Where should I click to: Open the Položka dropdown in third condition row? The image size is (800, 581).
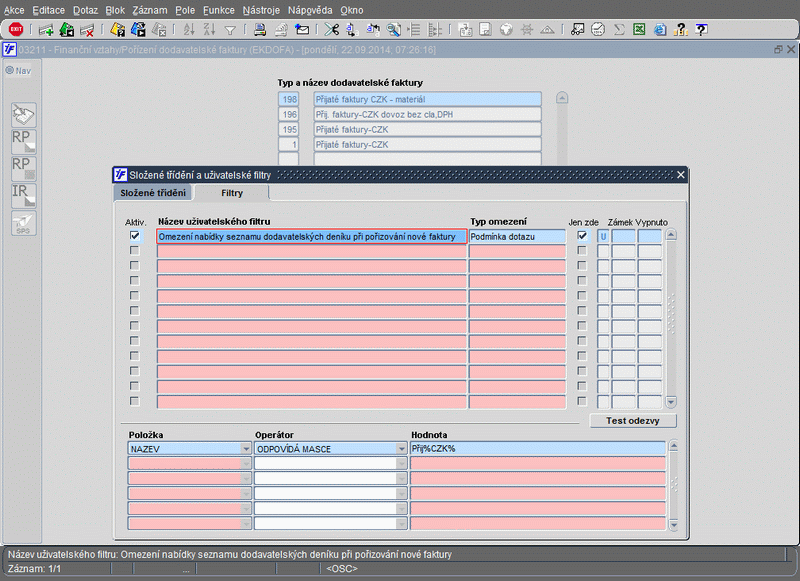(246, 478)
